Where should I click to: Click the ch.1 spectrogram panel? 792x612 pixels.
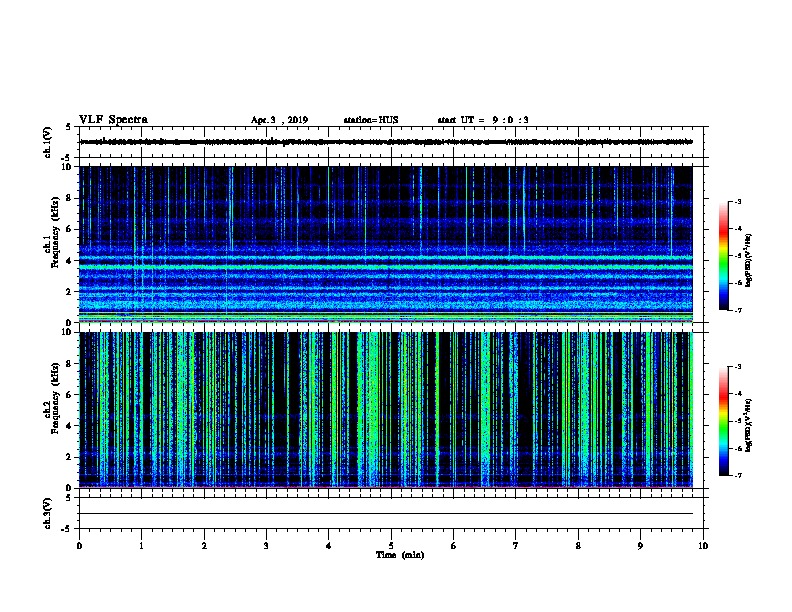[386, 244]
